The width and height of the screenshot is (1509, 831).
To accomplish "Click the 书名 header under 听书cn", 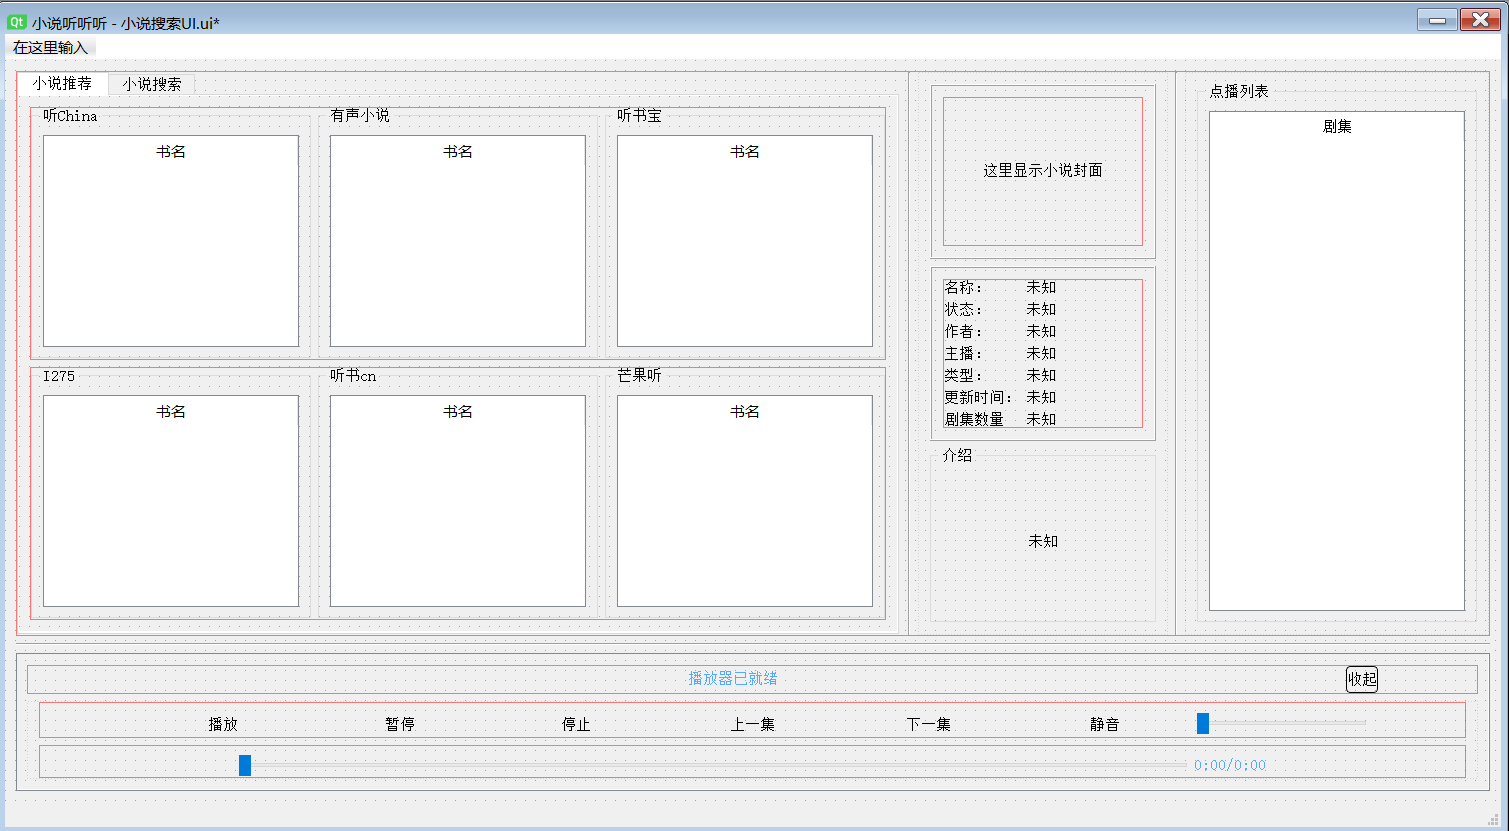I will [x=458, y=412].
